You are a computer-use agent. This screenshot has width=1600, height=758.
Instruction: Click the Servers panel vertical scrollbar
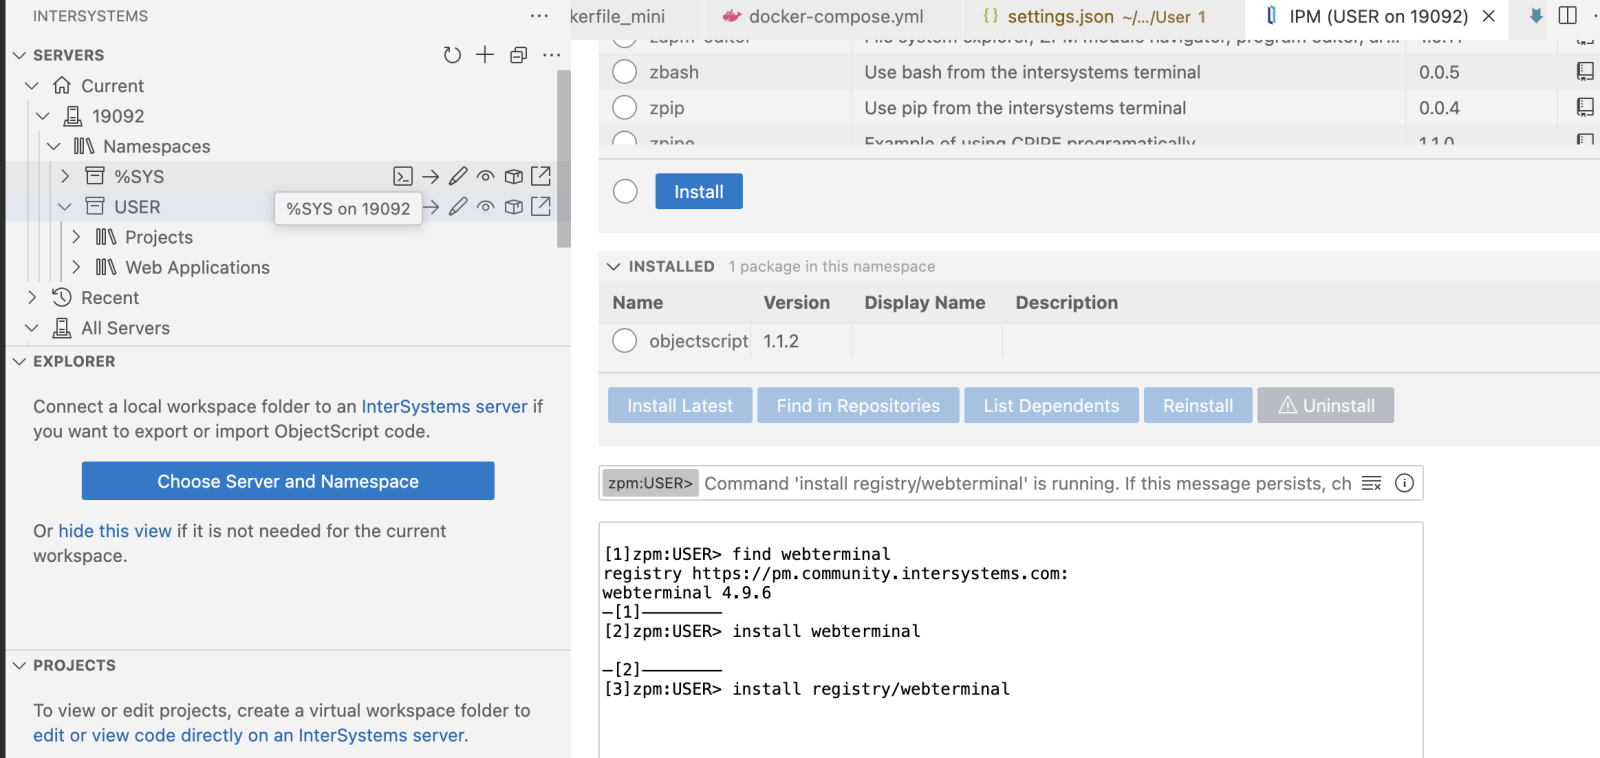(564, 158)
